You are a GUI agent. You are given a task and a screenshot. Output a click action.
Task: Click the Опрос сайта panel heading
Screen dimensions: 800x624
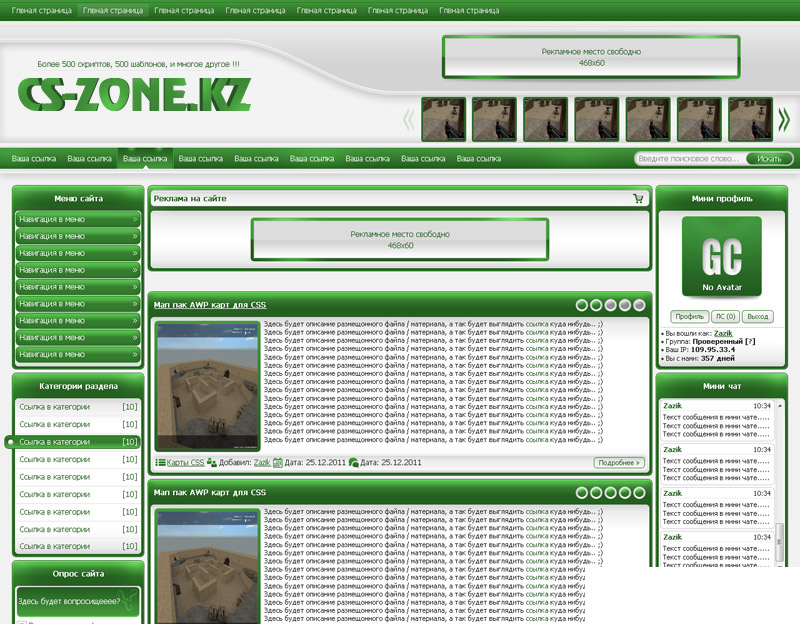[x=78, y=573]
